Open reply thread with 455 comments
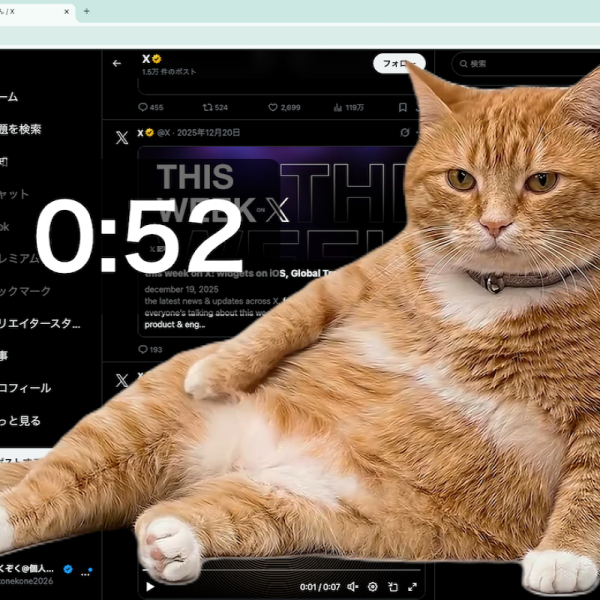 (151, 108)
